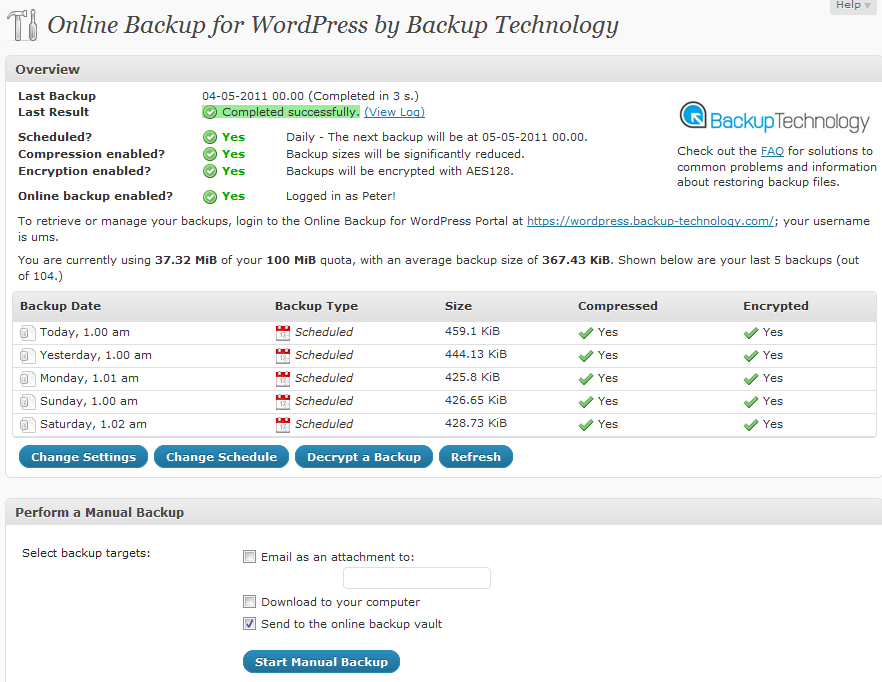Click the Completed successfully status text
882x682 pixels.
(x=290, y=112)
